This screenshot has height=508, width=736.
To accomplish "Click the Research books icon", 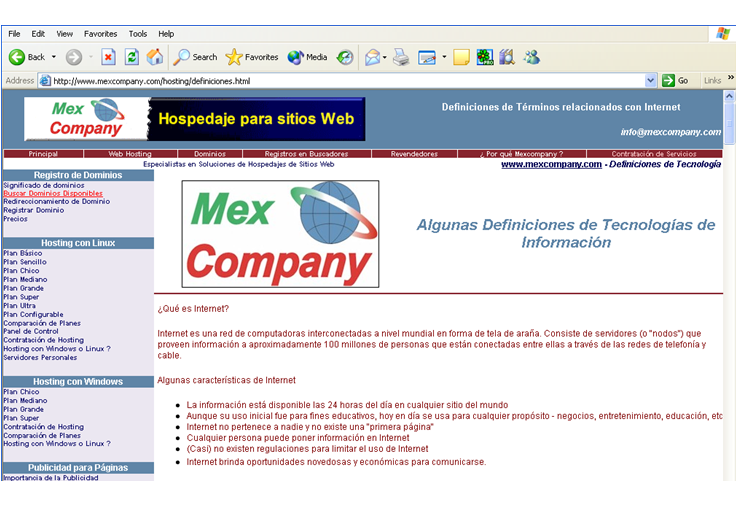I will (507, 57).
